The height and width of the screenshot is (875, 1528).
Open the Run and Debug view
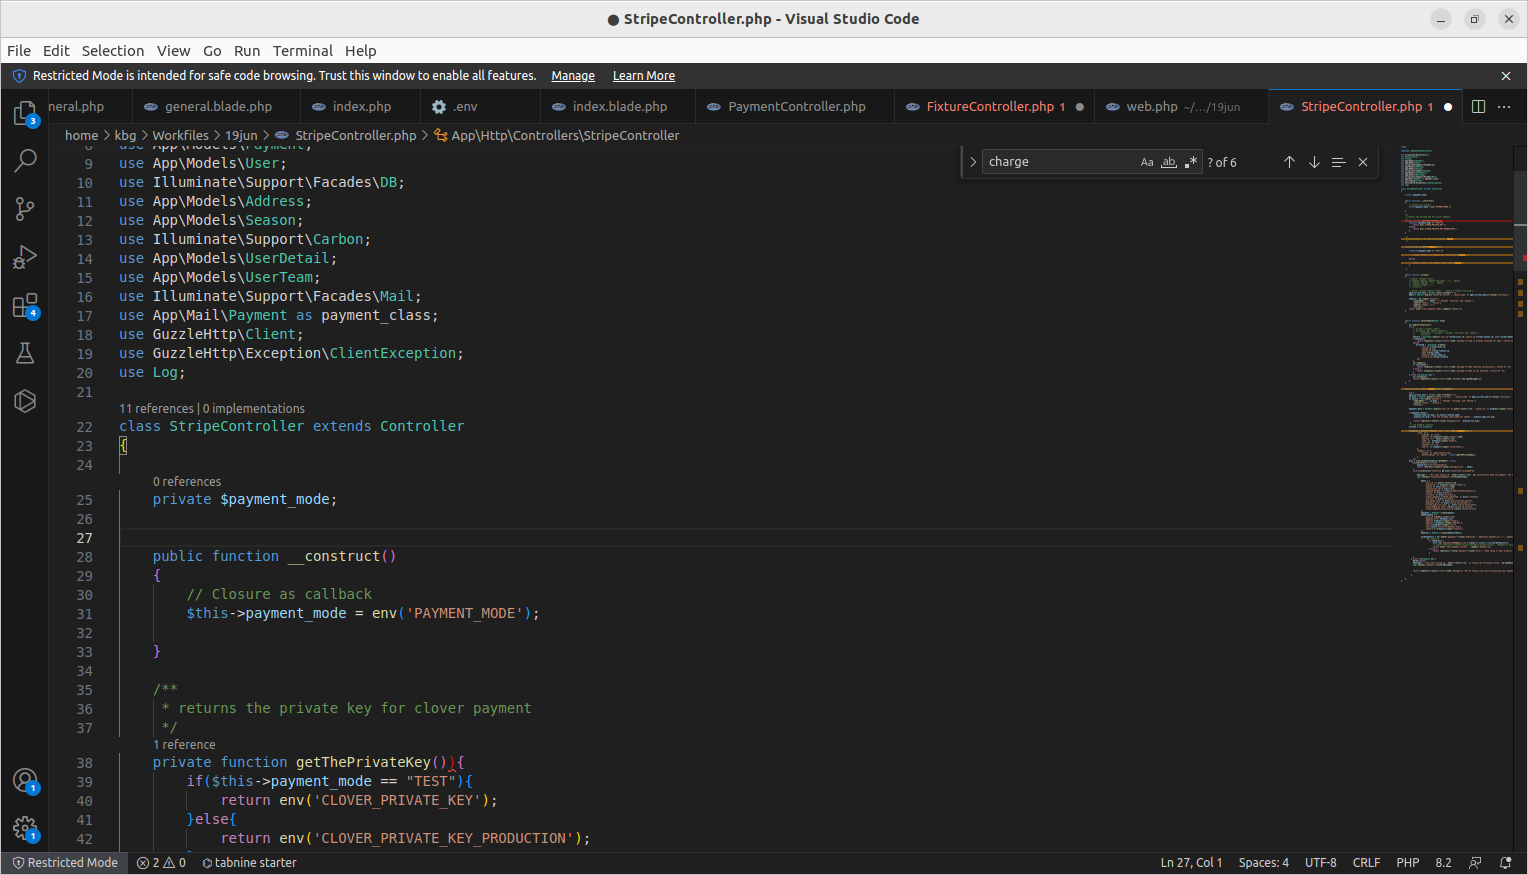[25, 257]
